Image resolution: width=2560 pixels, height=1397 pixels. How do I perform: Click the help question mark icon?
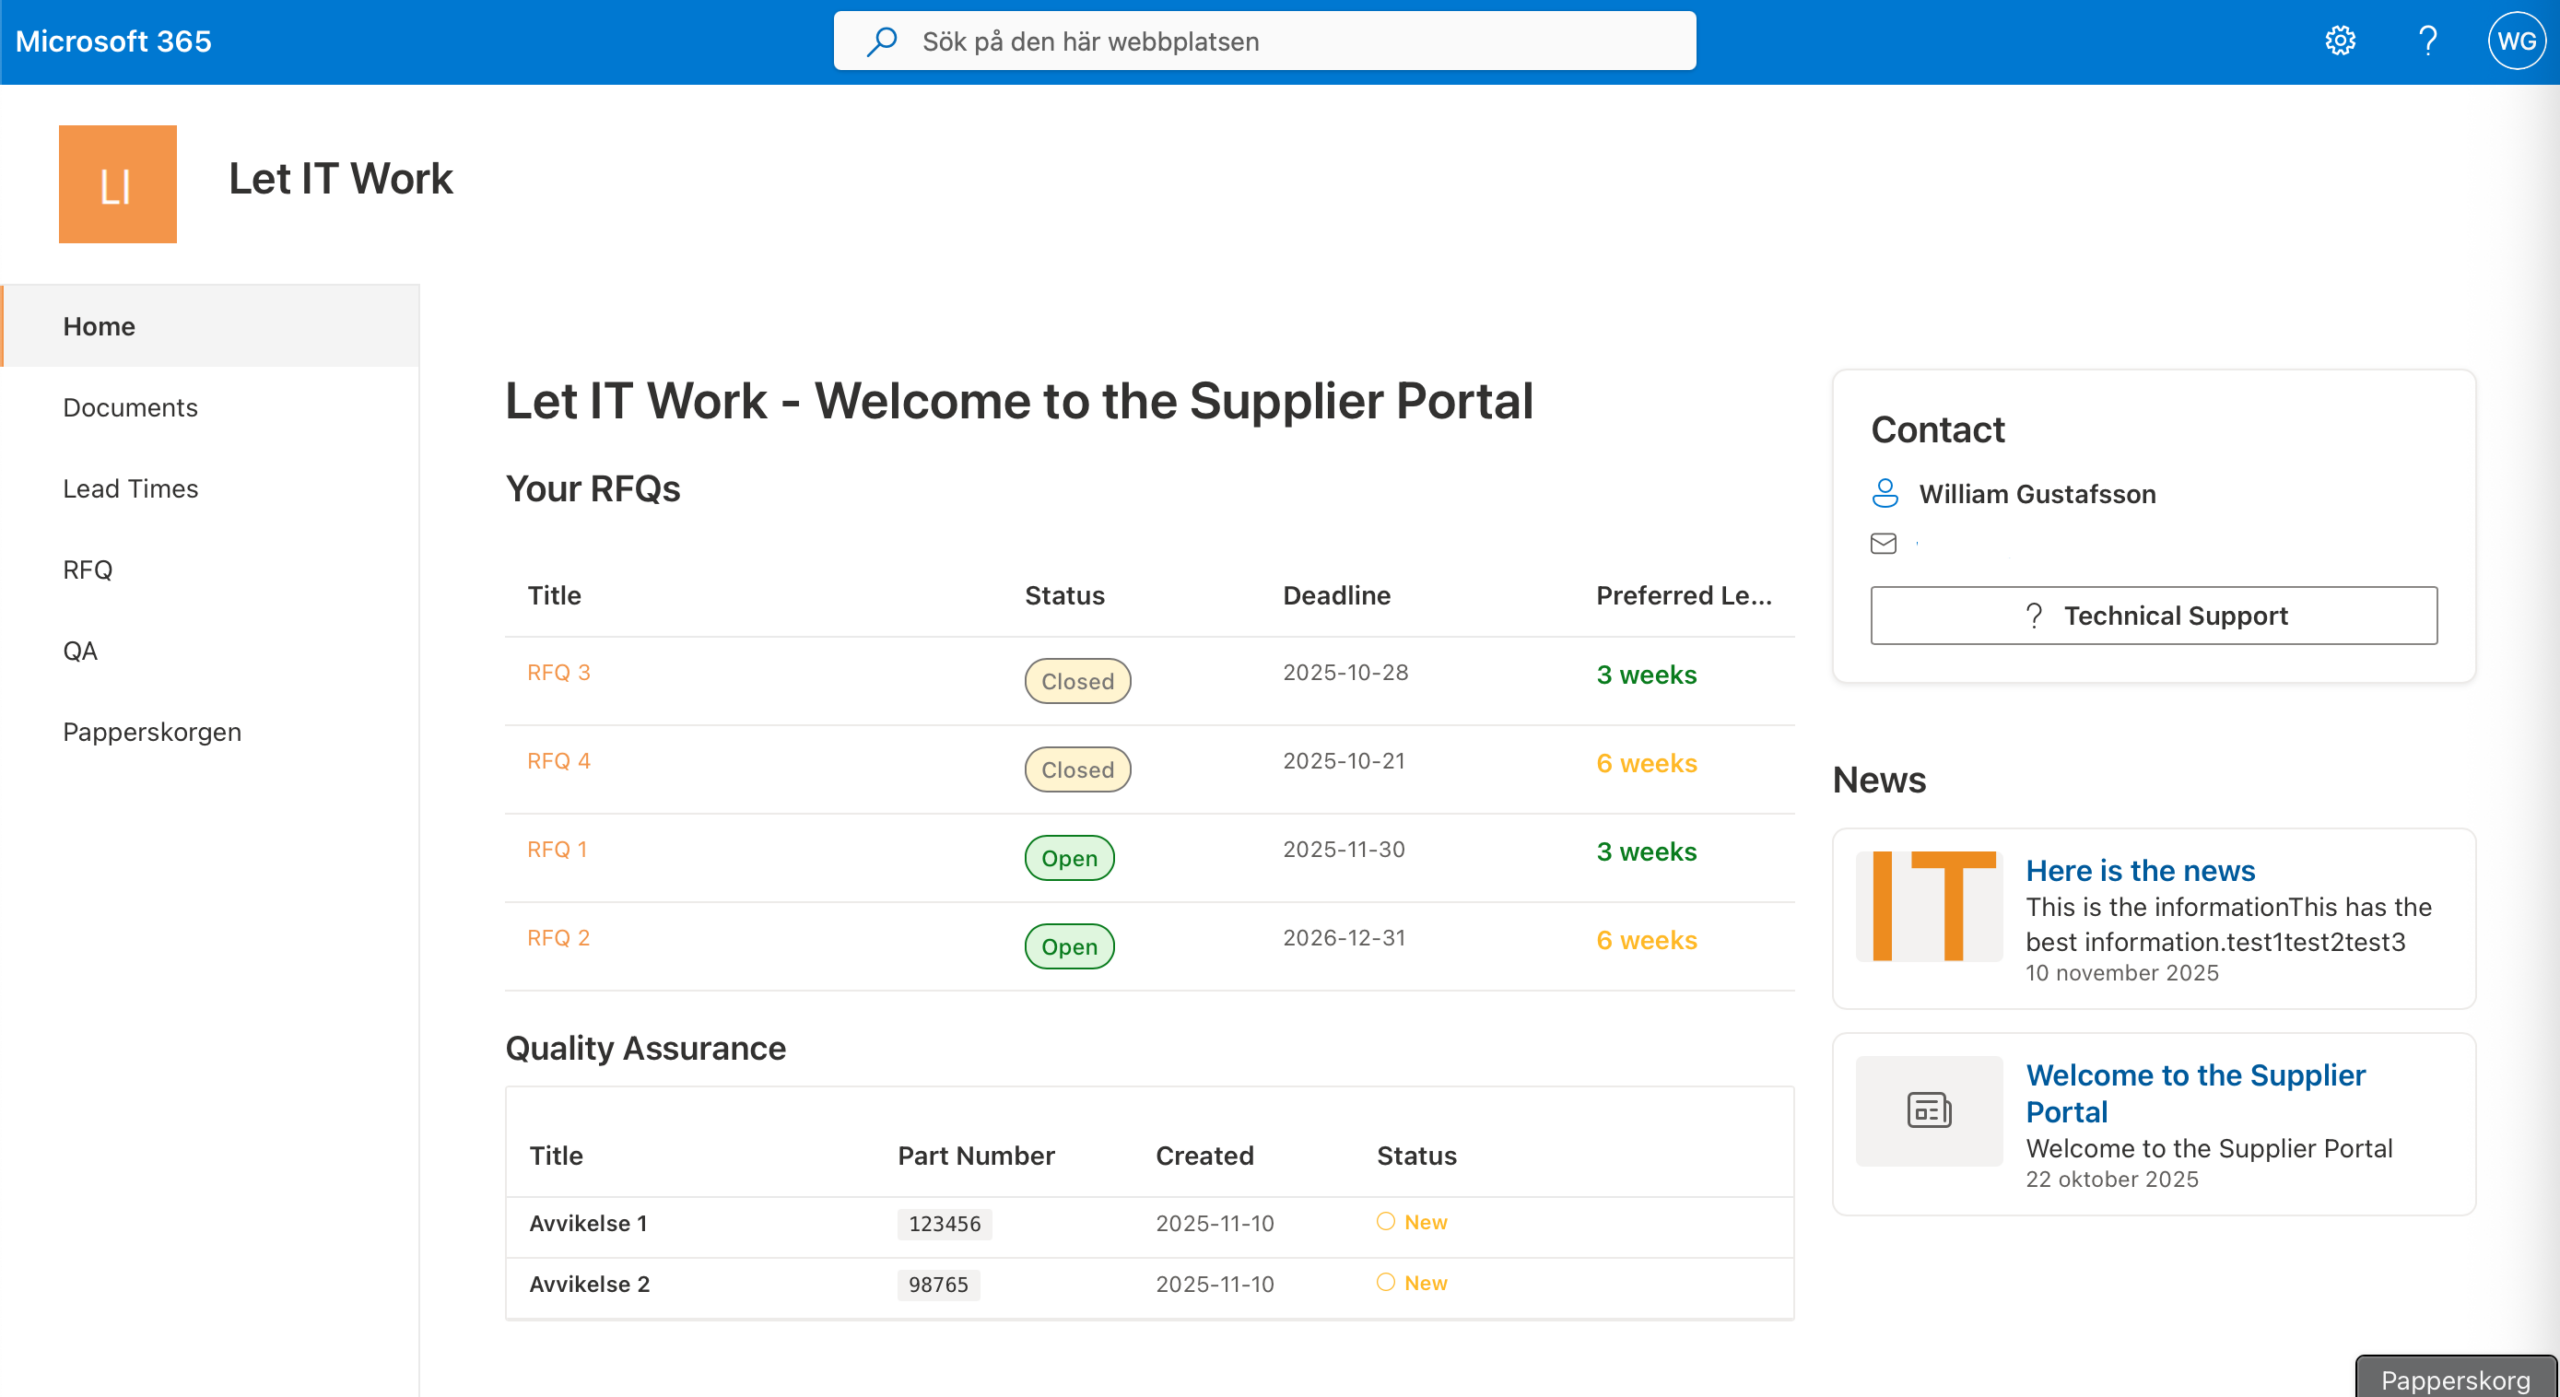pos(2427,41)
